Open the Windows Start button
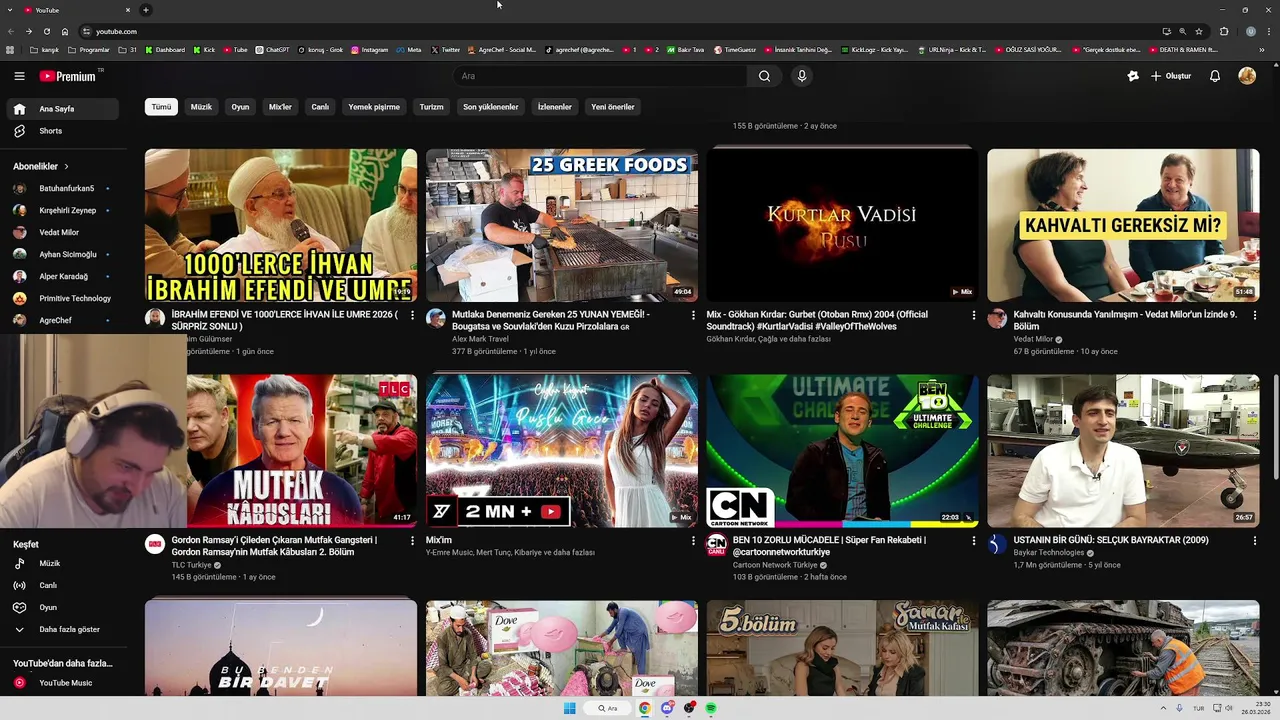The width and height of the screenshot is (1280, 720). (x=569, y=708)
